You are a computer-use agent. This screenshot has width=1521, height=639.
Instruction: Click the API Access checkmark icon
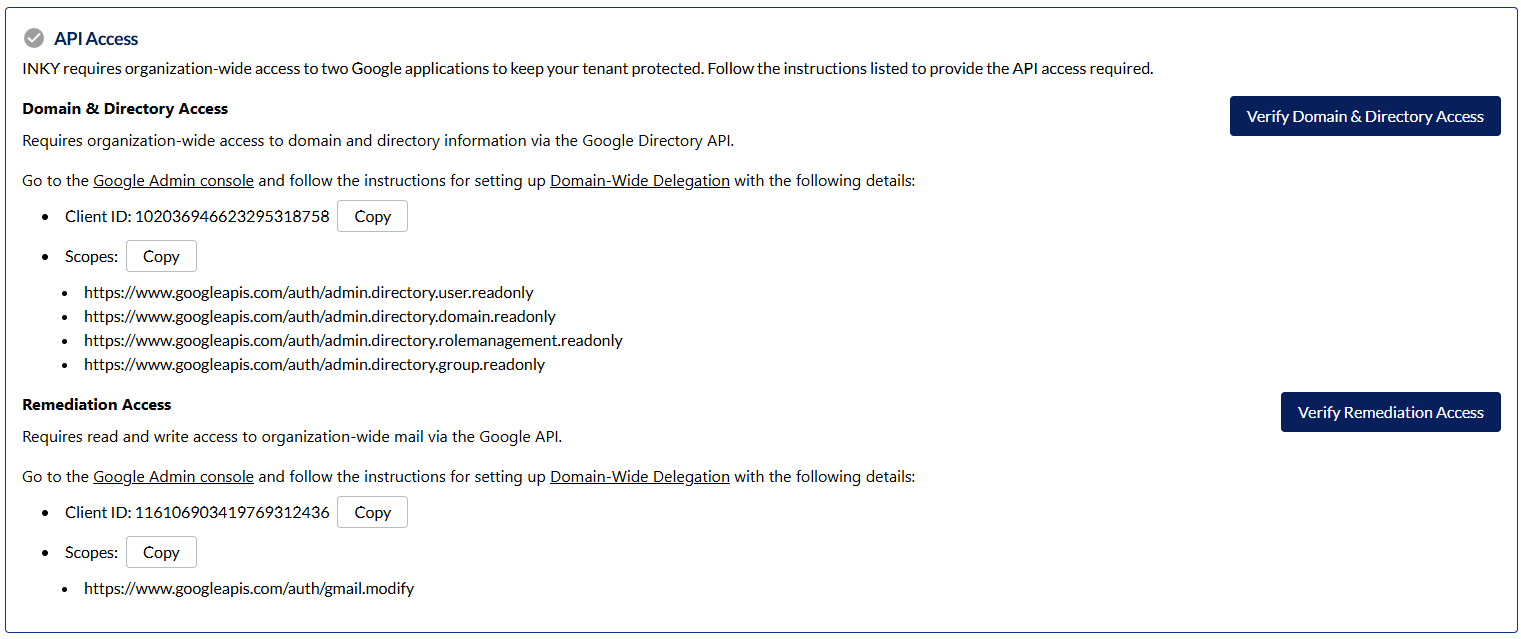pos(34,39)
